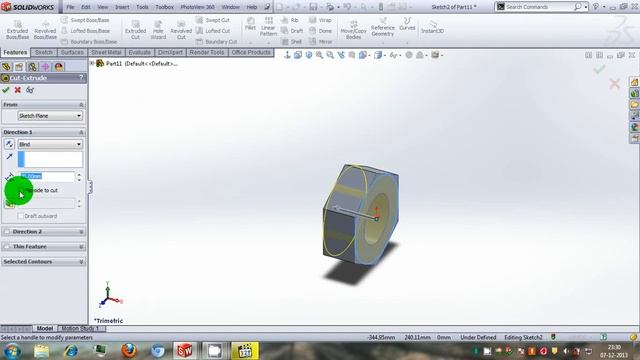Decrease depth with the down spinner arrow

coord(79,179)
